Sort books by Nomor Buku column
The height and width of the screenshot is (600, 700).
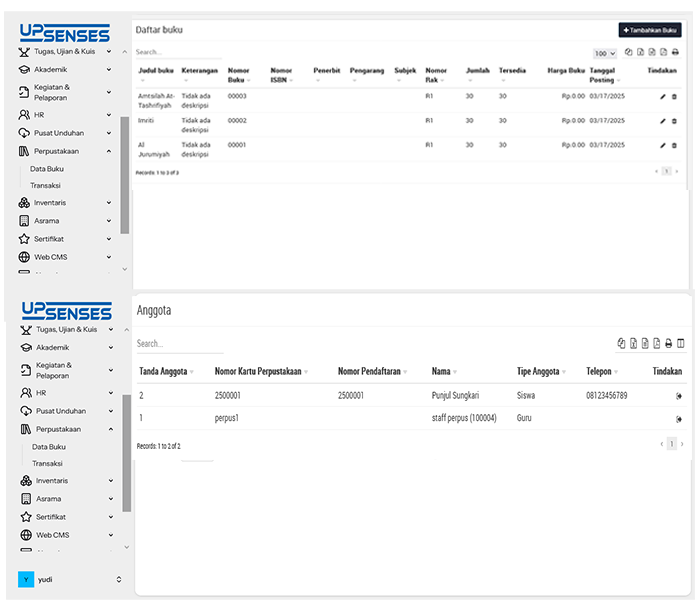coord(238,75)
